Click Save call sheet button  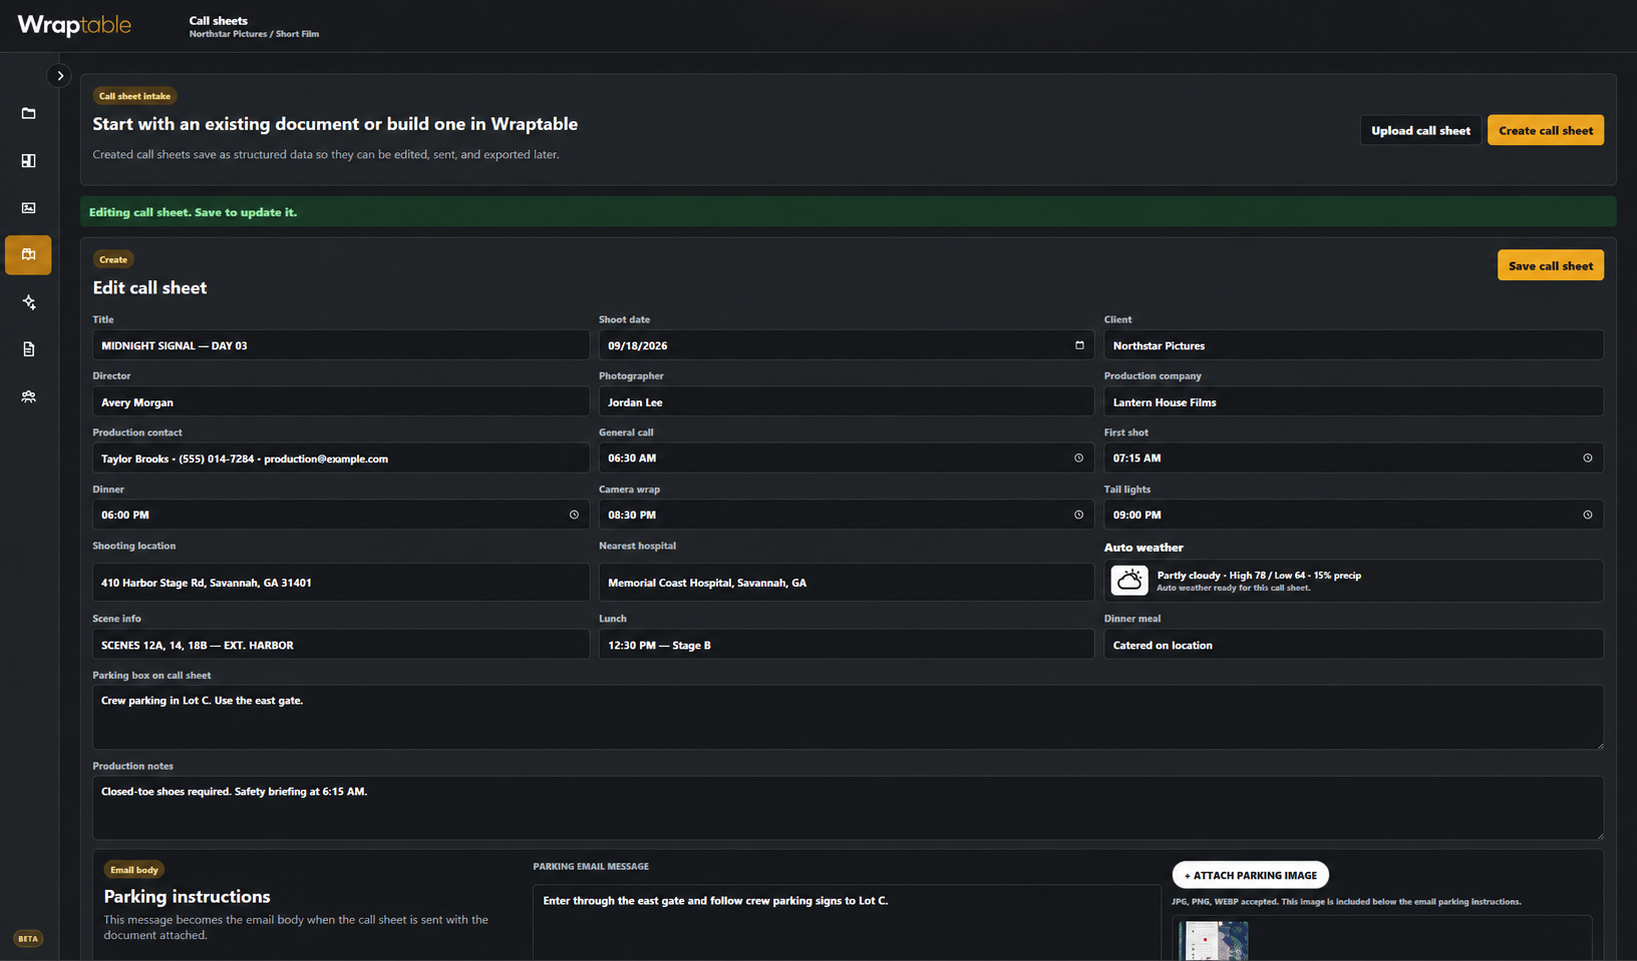pyautogui.click(x=1550, y=265)
